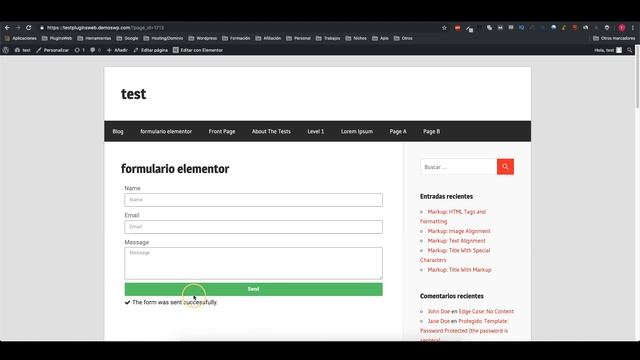This screenshot has height=360, width=640.
Task: Click in the Buscar search field
Action: click(x=458, y=167)
